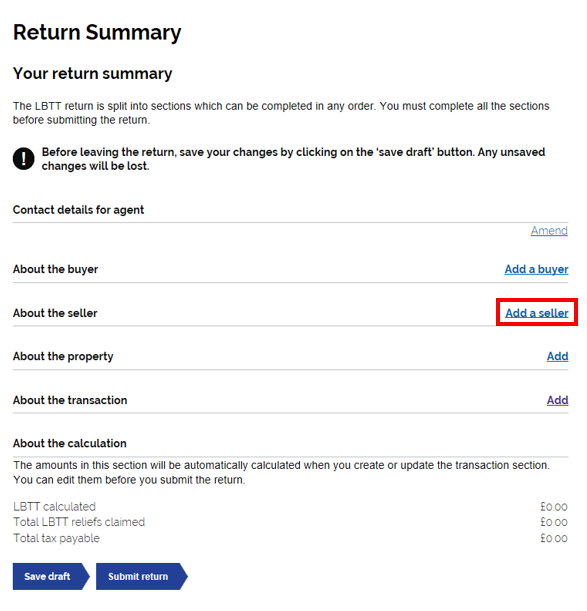
Task: Click the bold save draft warning message
Action: pyautogui.click(x=293, y=159)
